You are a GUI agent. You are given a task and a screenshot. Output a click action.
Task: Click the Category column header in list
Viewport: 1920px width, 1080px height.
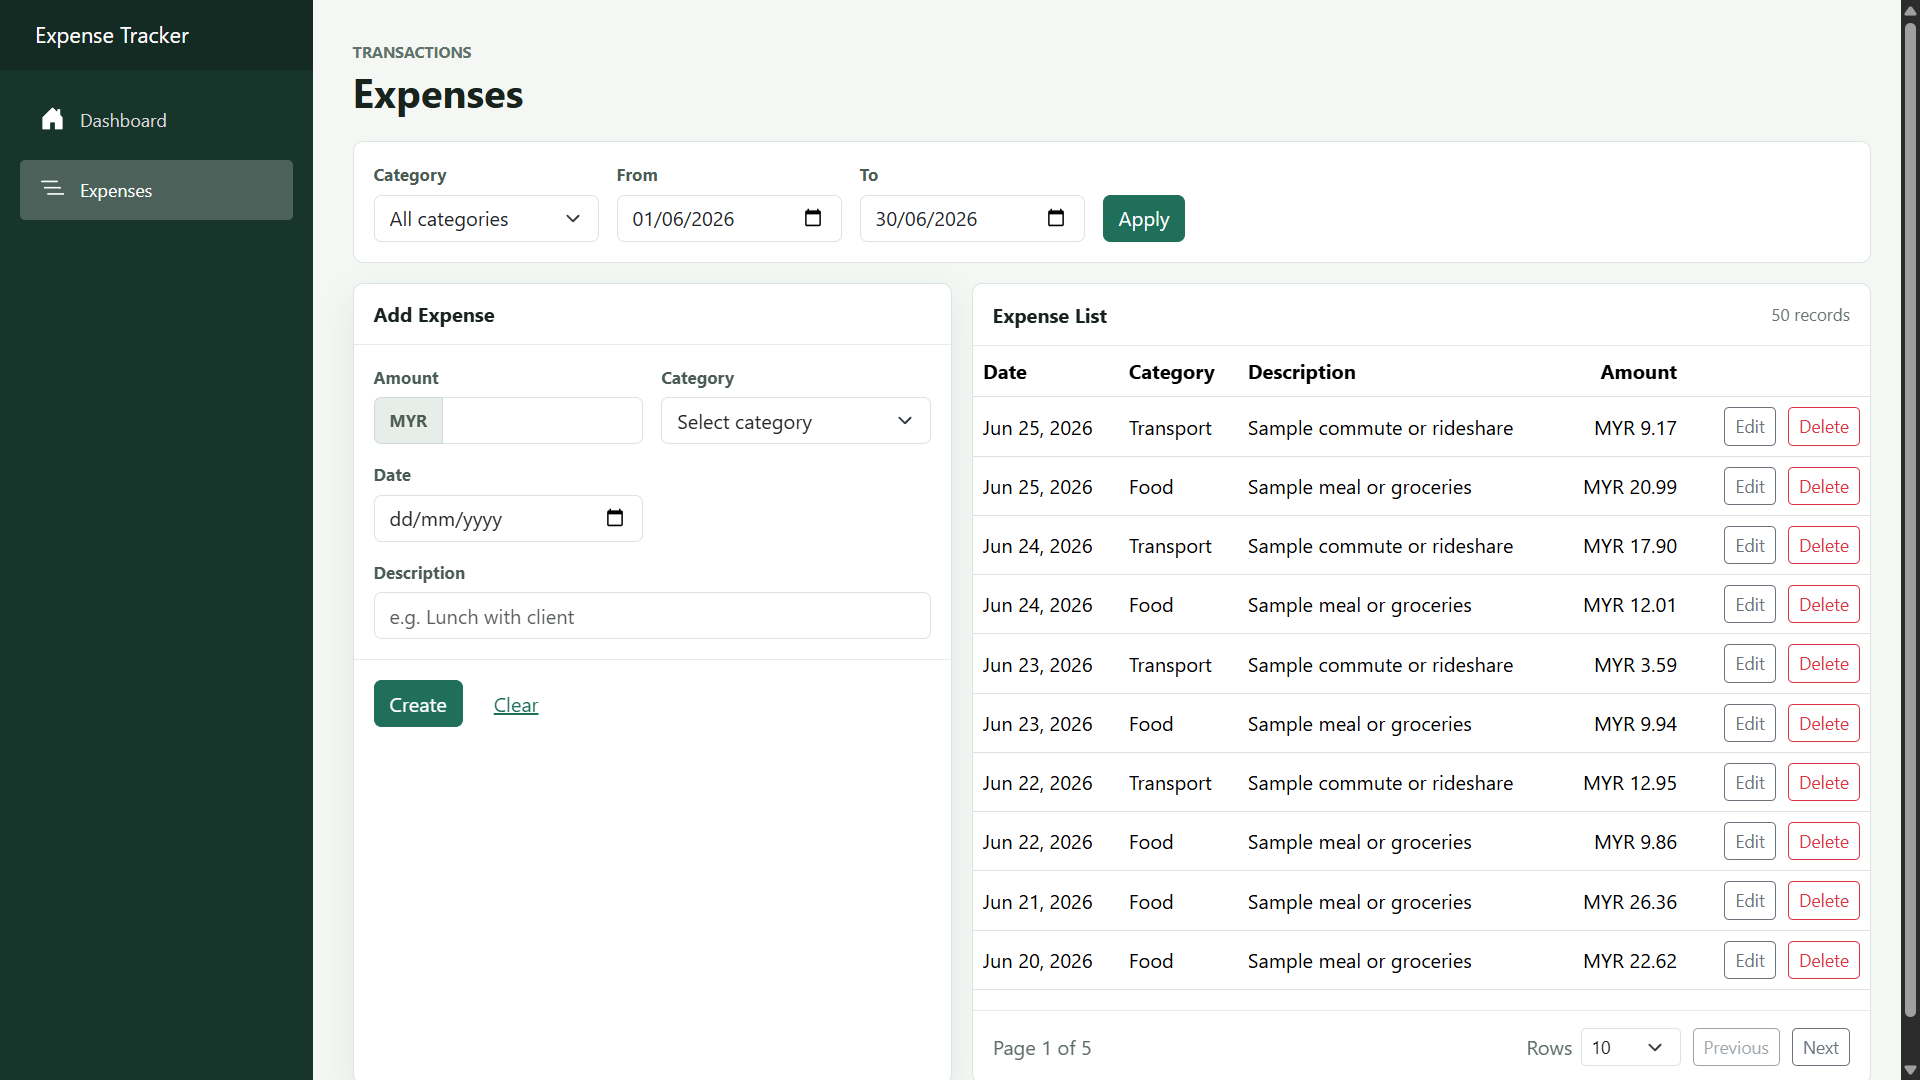[1171, 373]
